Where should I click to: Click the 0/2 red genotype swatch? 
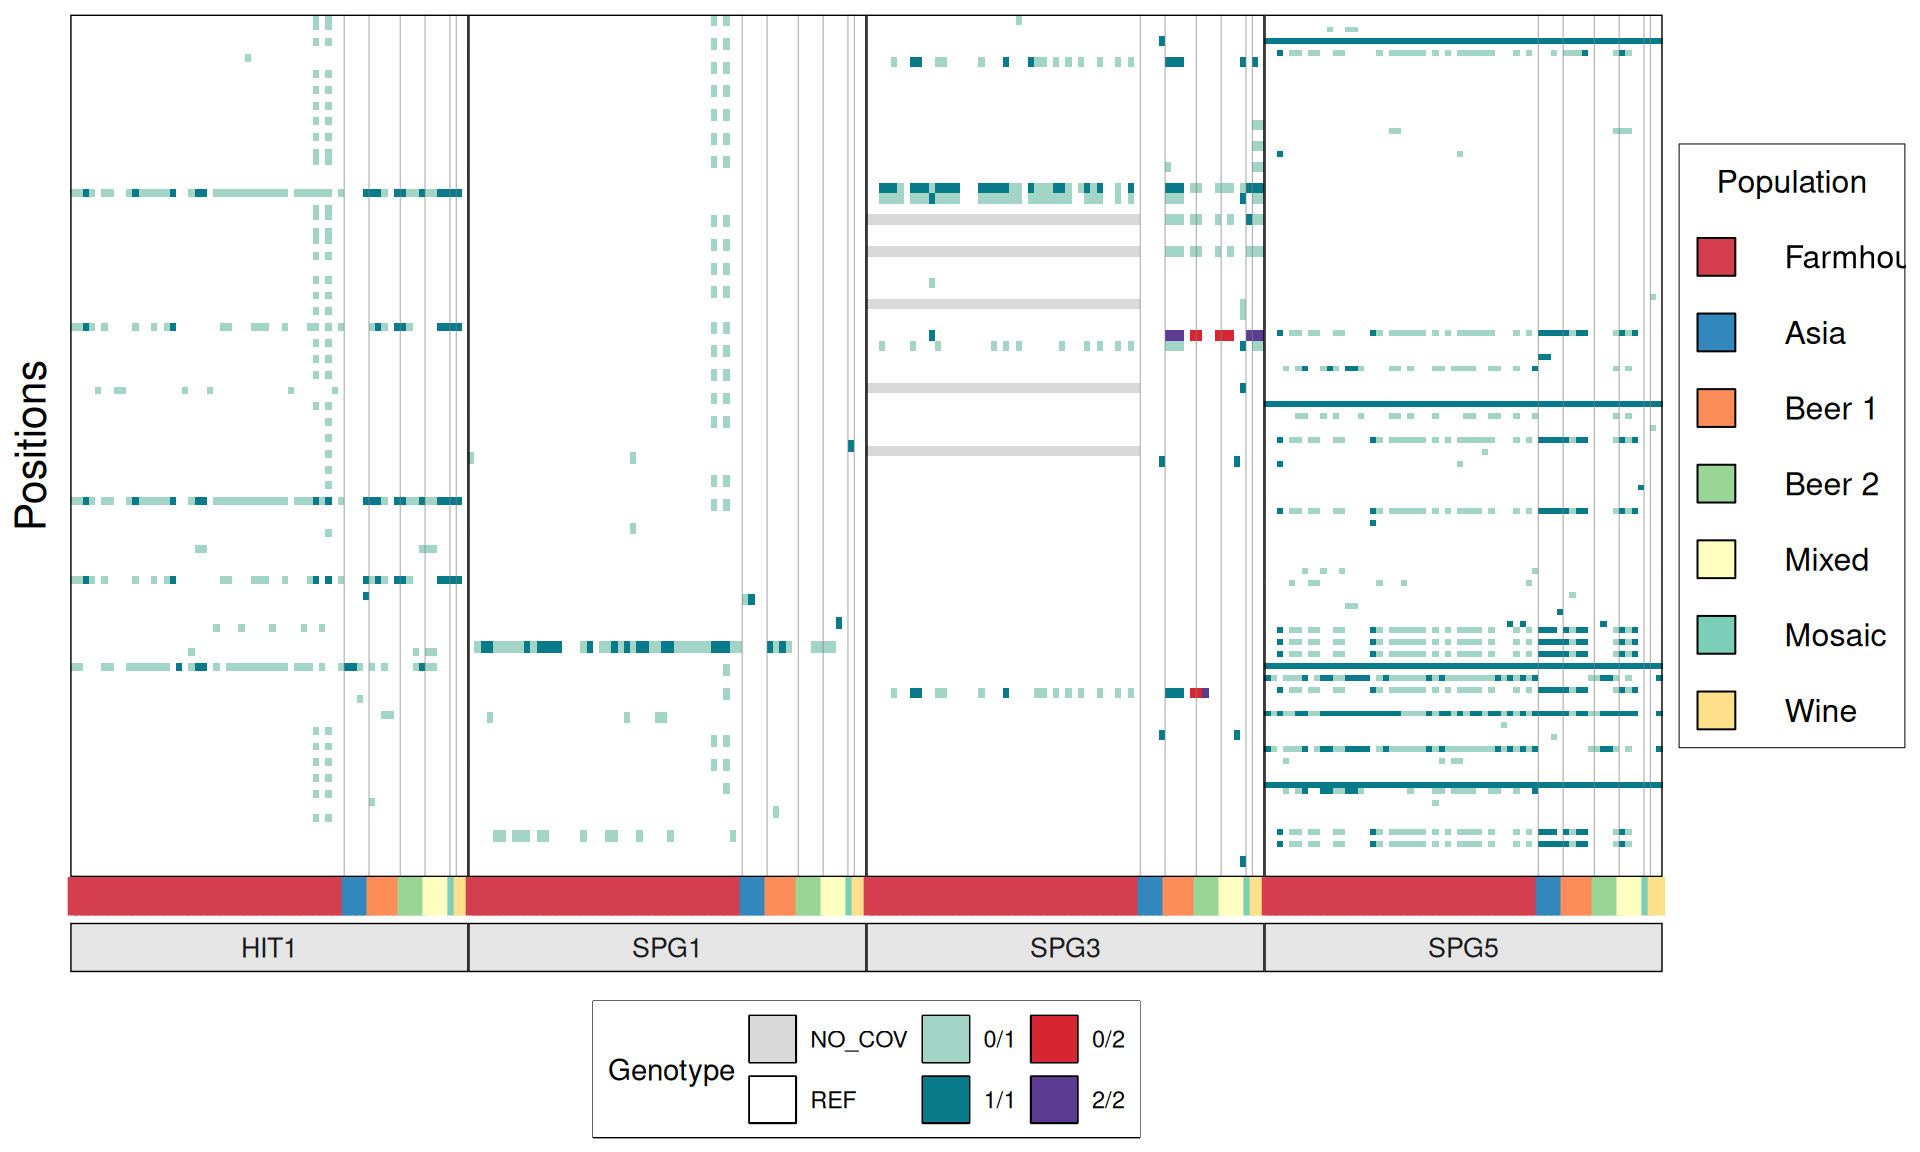1054,1039
